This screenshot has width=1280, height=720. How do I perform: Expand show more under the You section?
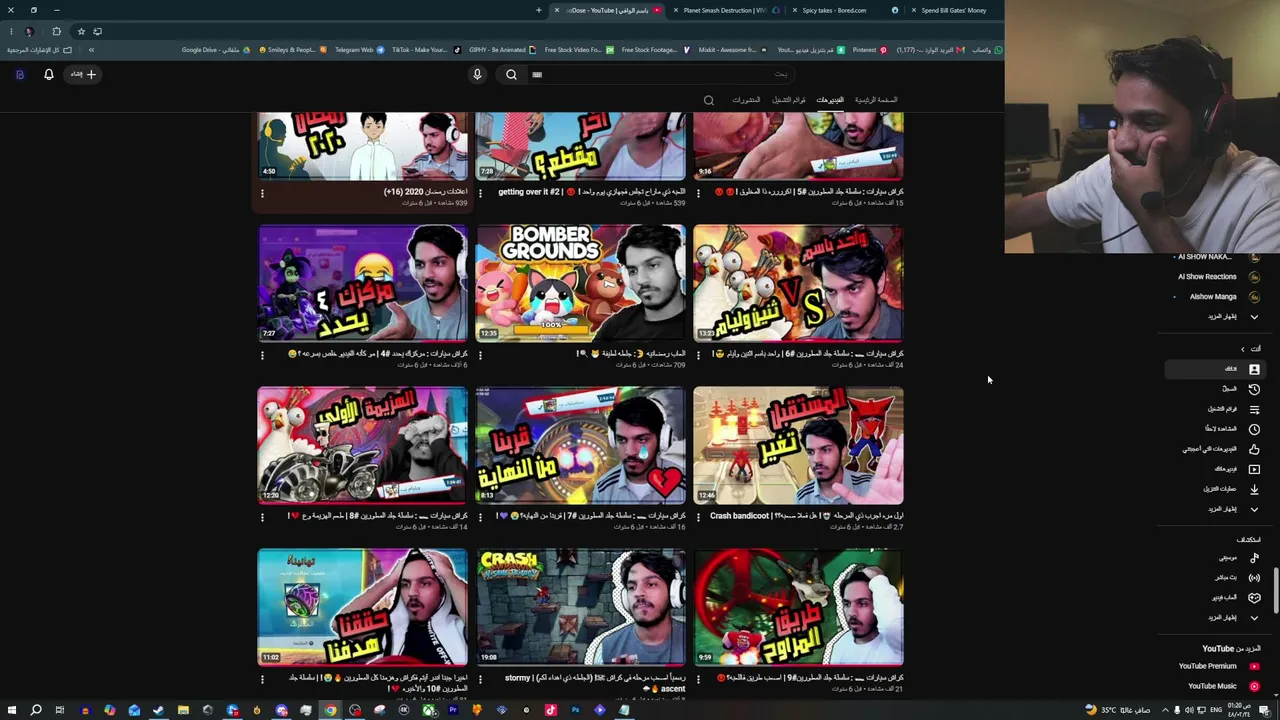pyautogui.click(x=1232, y=509)
